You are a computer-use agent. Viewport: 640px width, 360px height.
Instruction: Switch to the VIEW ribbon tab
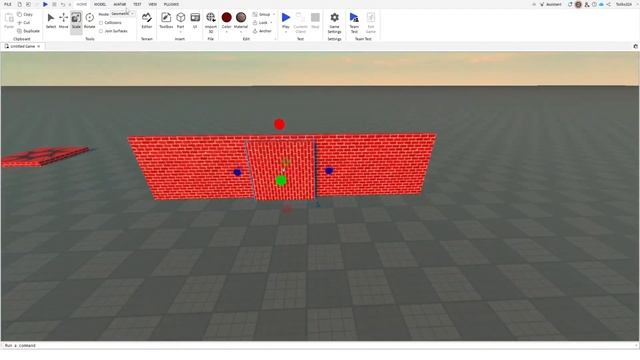click(153, 4)
